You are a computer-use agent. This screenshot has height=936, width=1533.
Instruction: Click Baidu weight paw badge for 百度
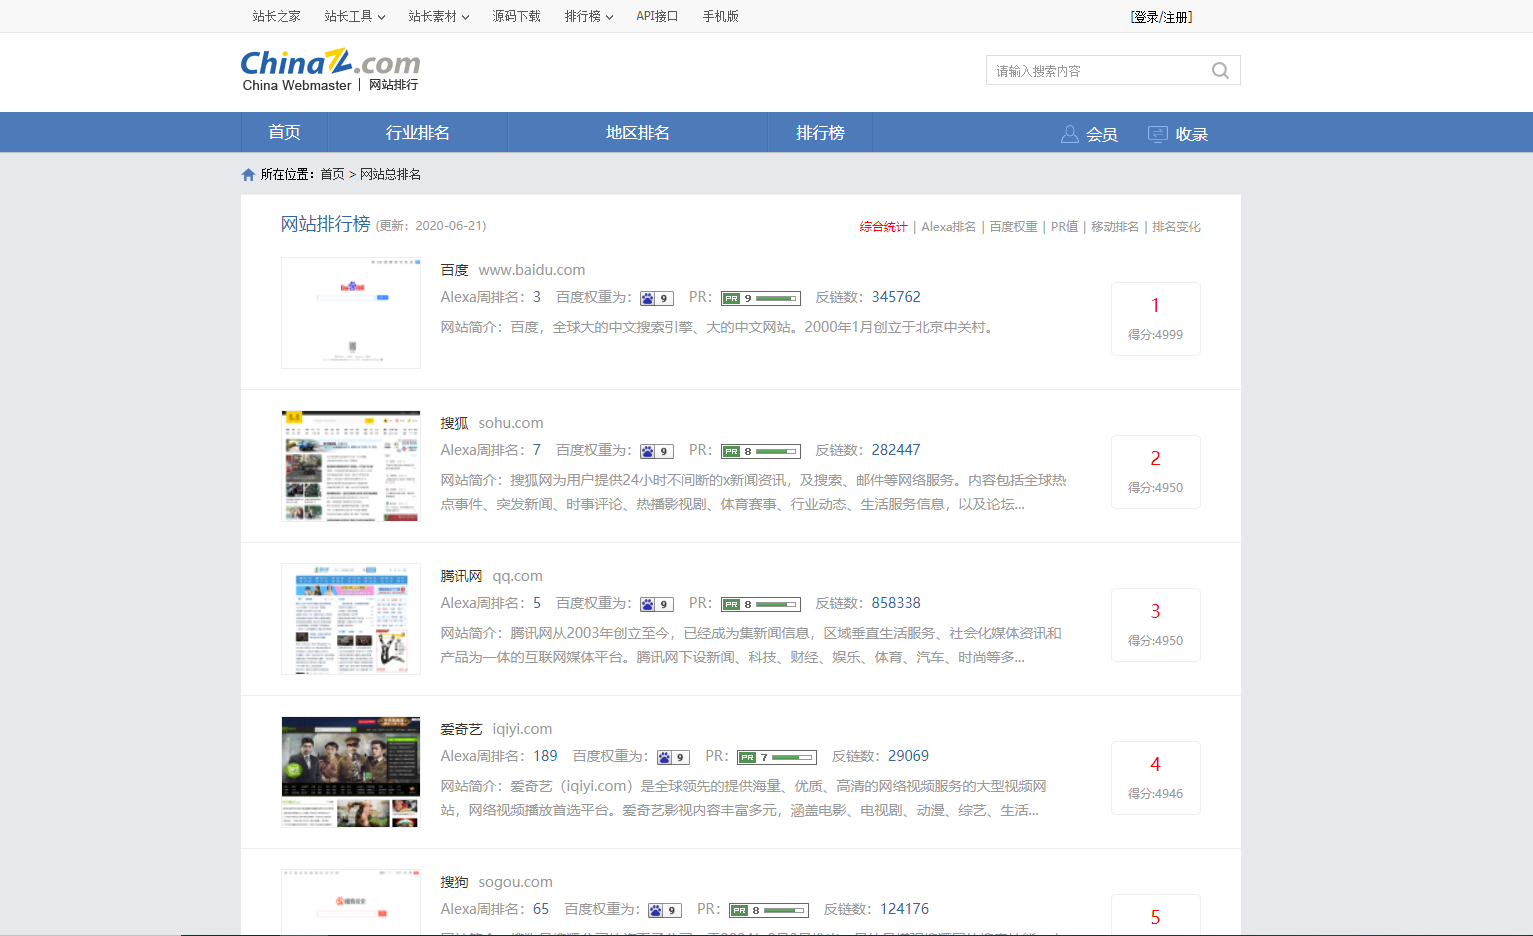[657, 298]
